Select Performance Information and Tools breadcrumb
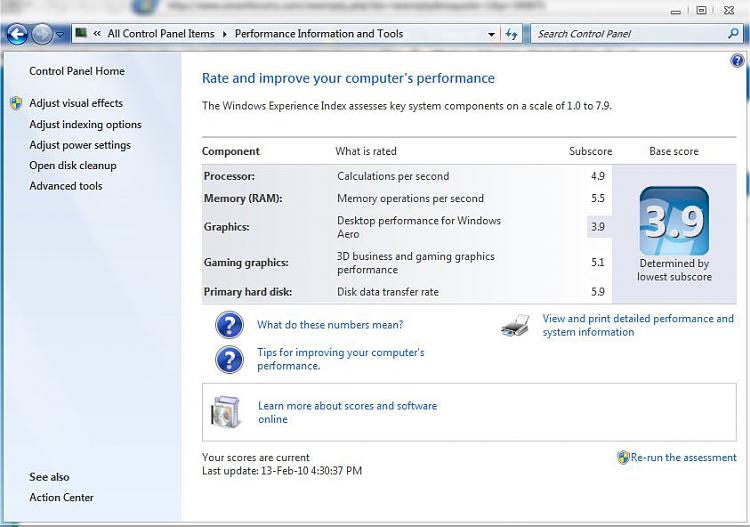Screen dimensions: 750x527 (x=319, y=33)
